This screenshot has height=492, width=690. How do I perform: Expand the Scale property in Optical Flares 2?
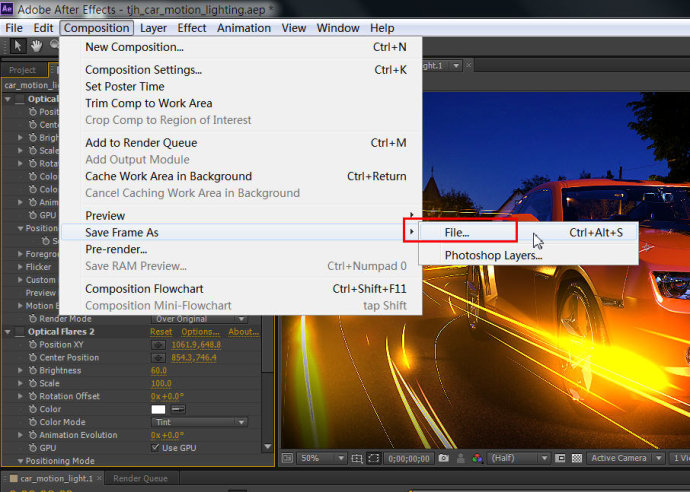(20, 383)
